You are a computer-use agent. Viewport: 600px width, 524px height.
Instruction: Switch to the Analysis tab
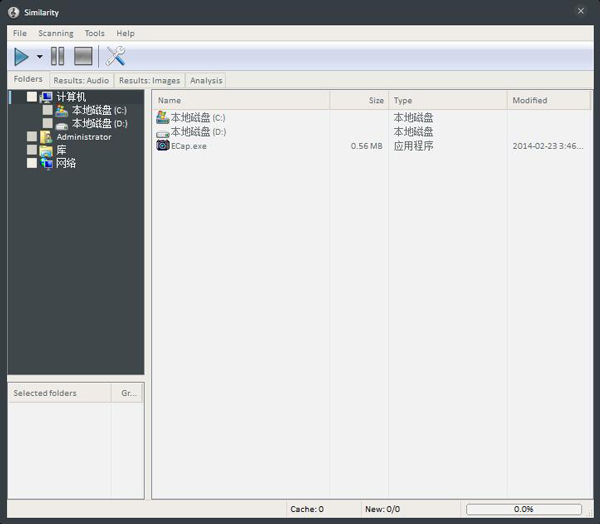coord(206,80)
